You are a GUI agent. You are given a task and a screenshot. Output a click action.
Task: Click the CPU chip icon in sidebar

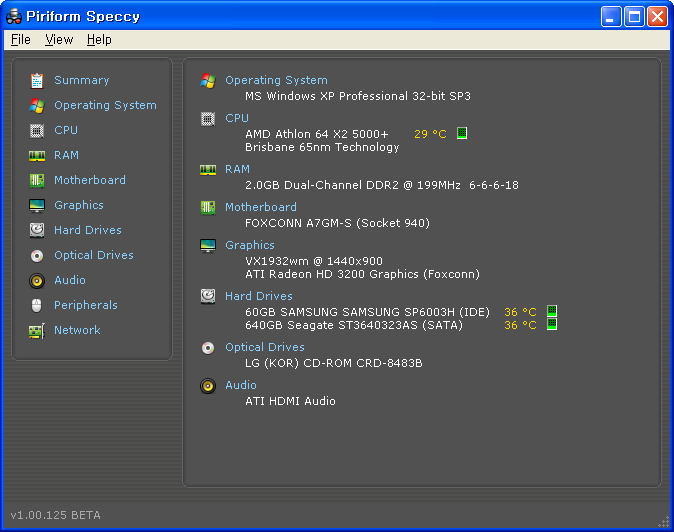pyautogui.click(x=37, y=130)
